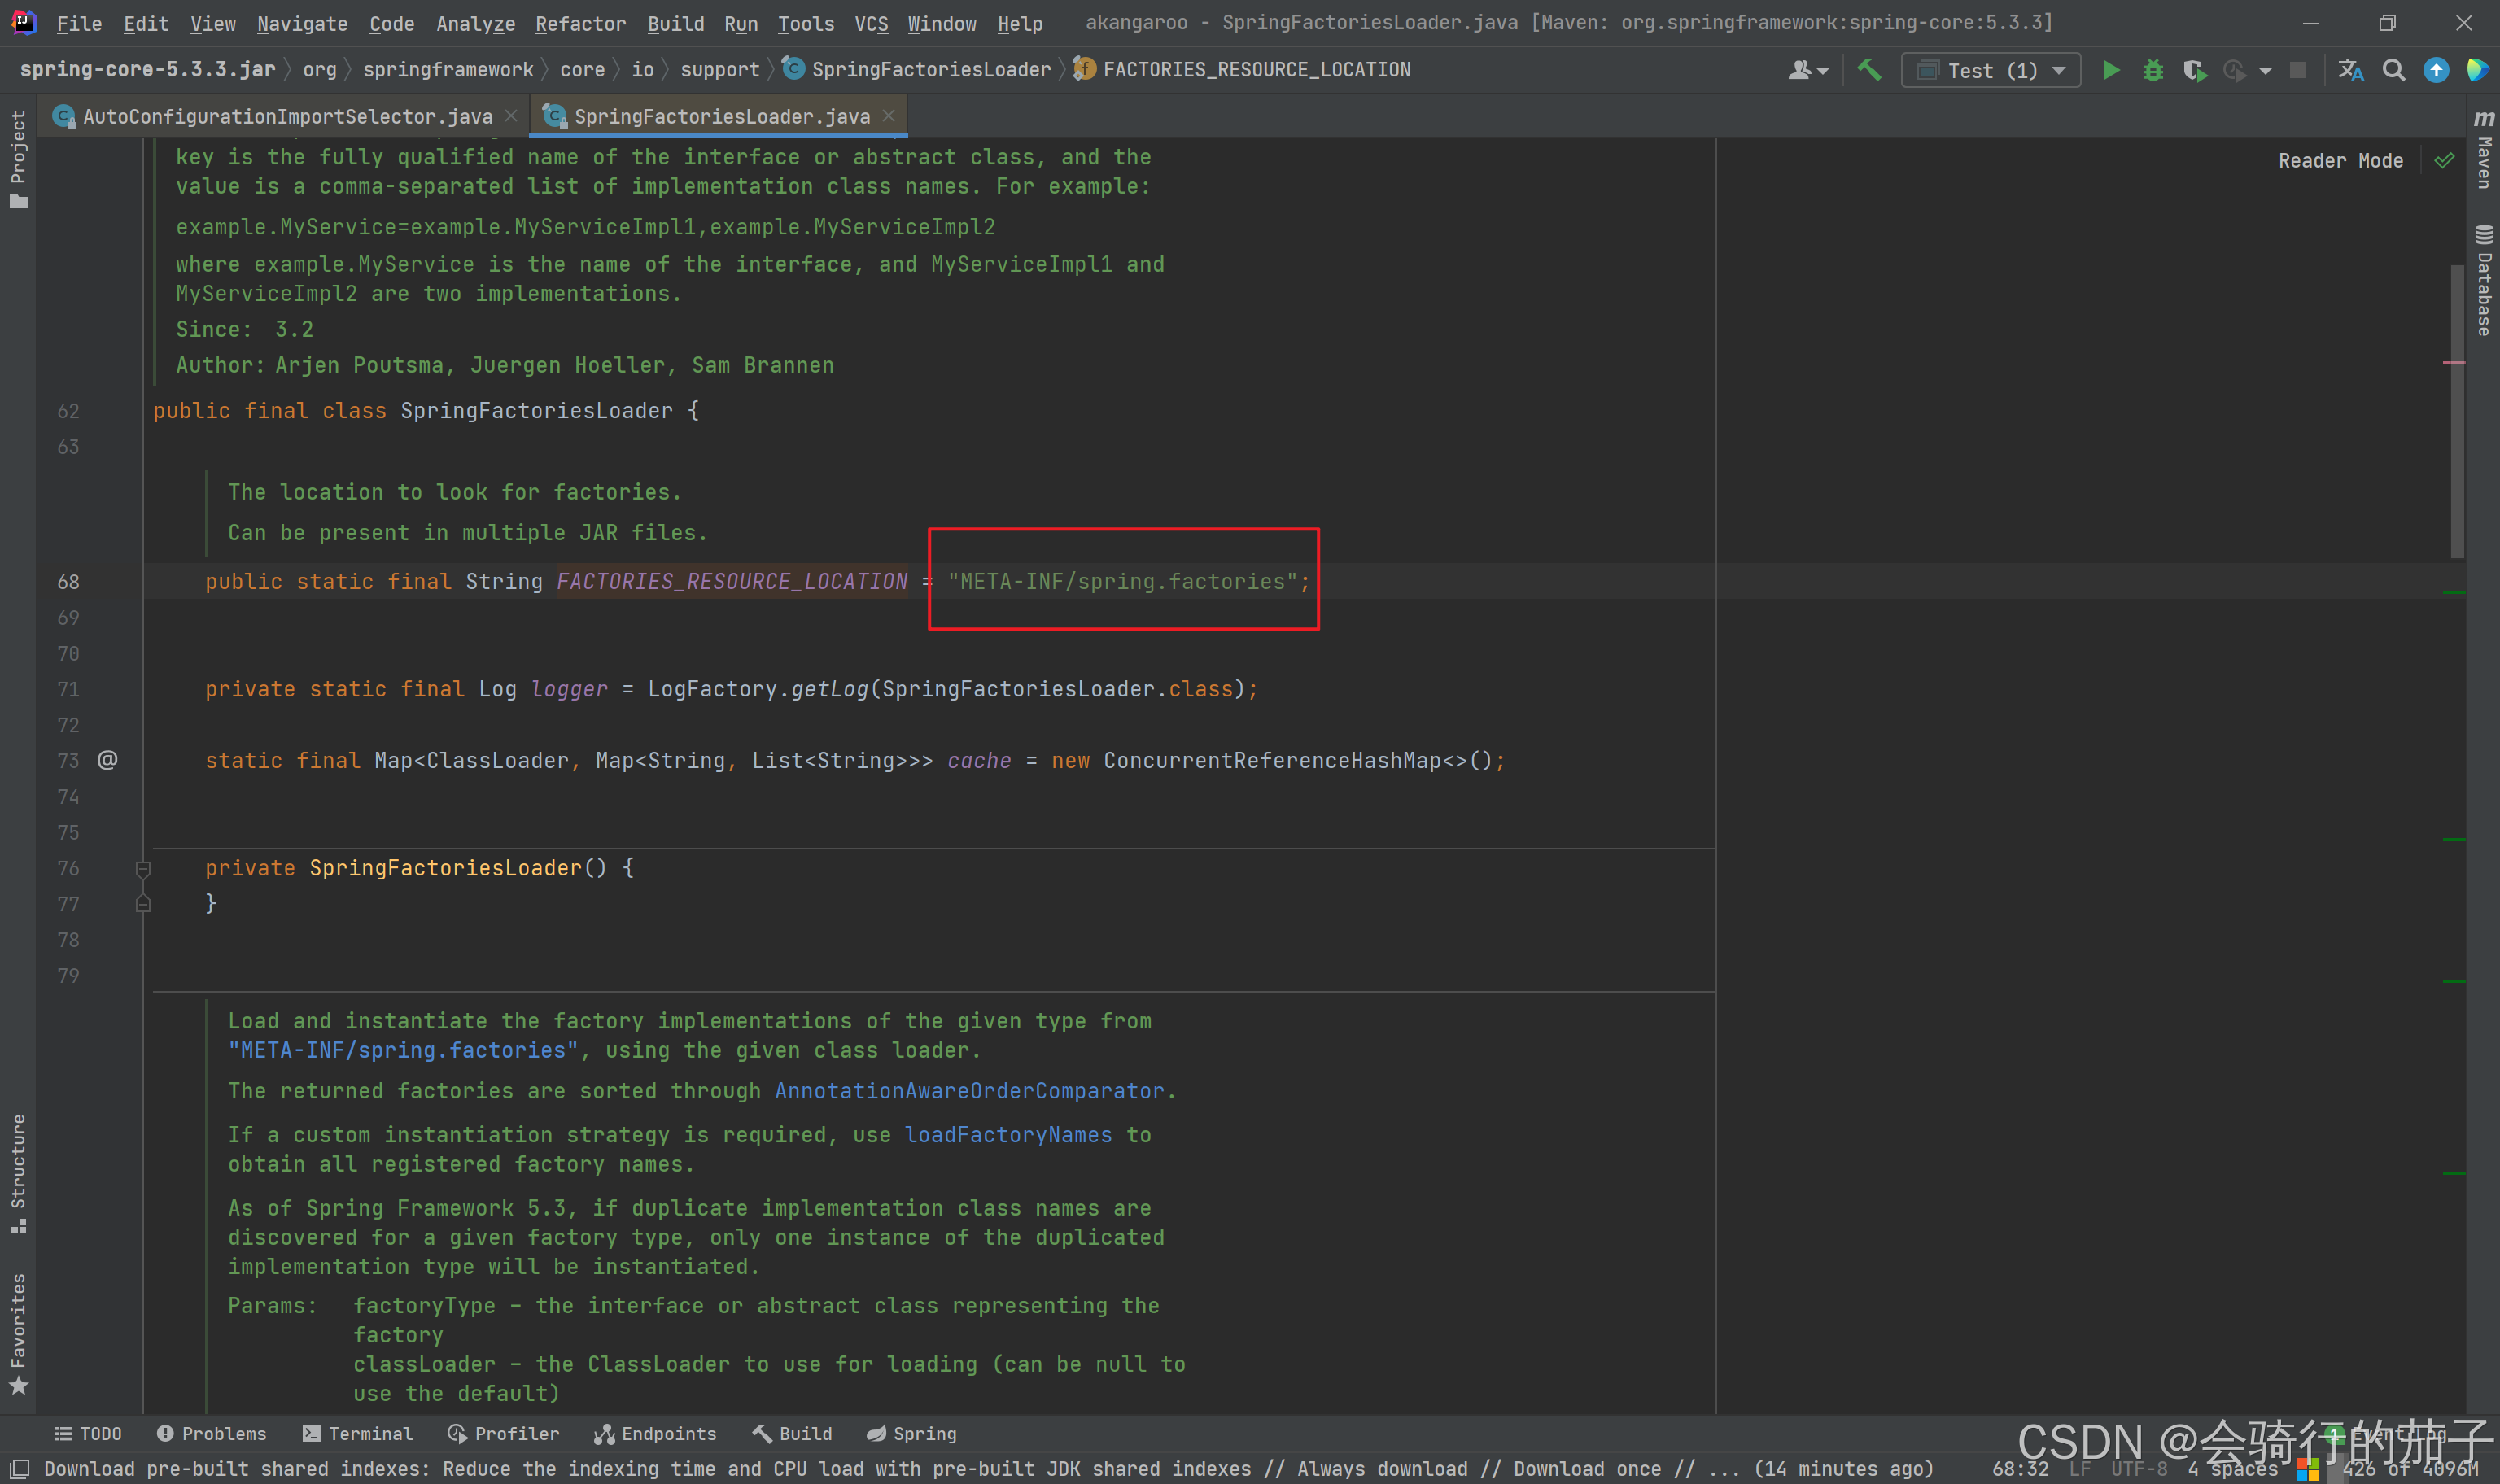Screen dimensions: 2500x1484
Task: Open the Refactor menu
Action: (x=580, y=23)
